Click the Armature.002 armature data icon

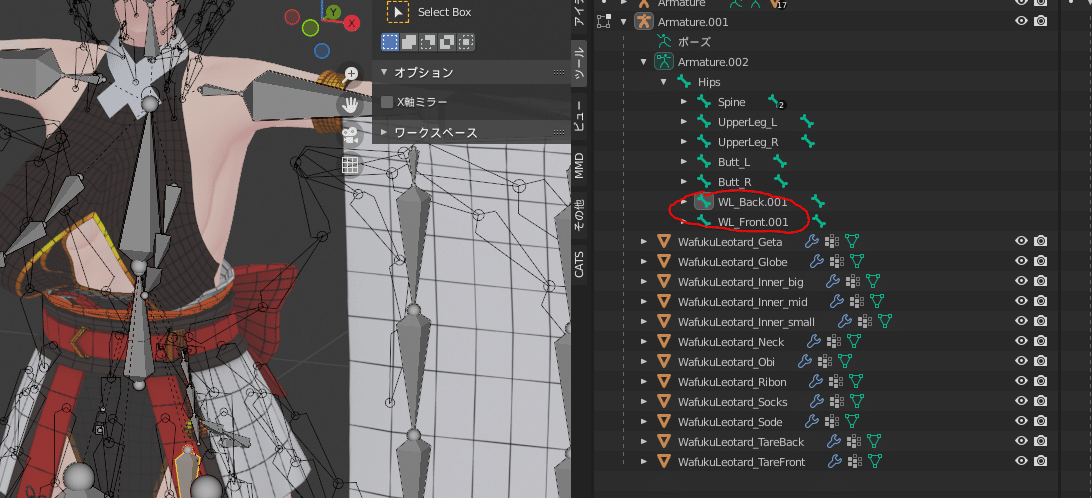click(x=664, y=62)
